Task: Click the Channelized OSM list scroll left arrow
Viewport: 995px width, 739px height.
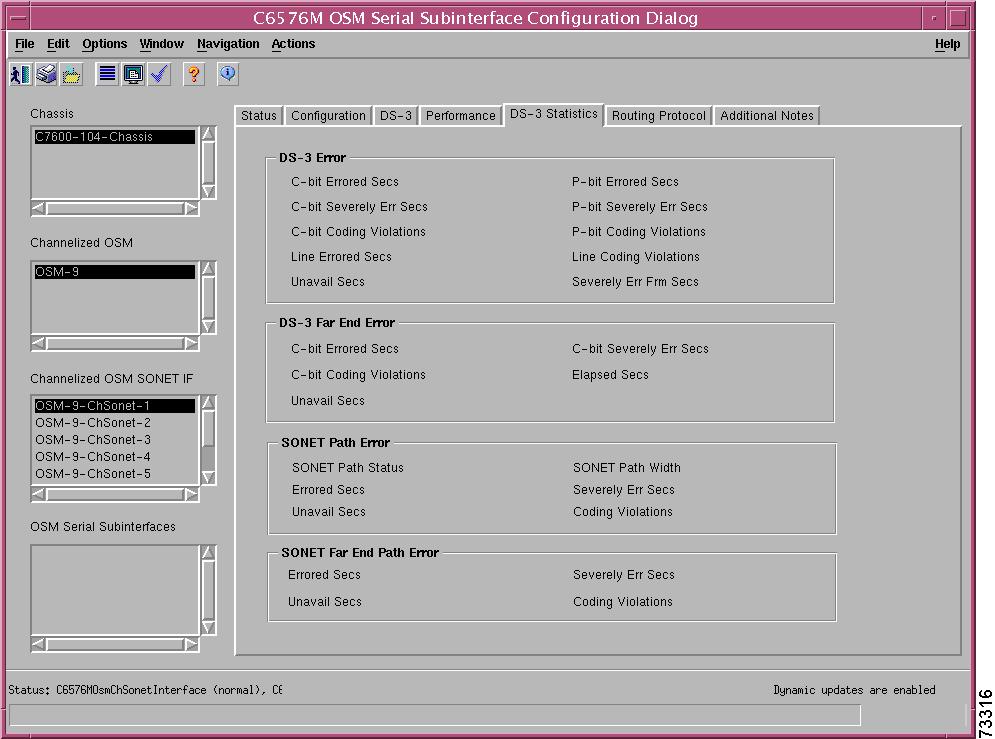Action: pyautogui.click(x=38, y=343)
